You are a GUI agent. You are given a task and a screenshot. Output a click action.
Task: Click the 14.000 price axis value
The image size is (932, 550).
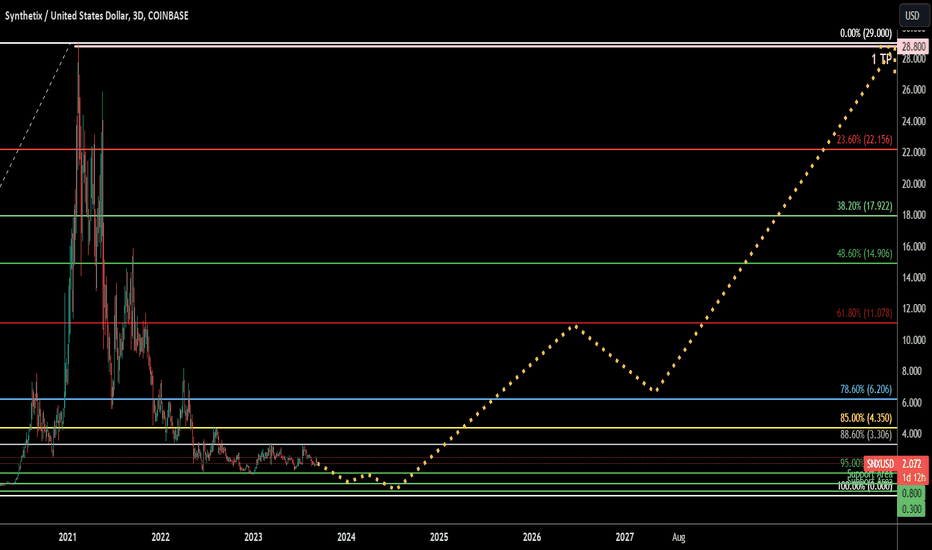click(x=914, y=278)
